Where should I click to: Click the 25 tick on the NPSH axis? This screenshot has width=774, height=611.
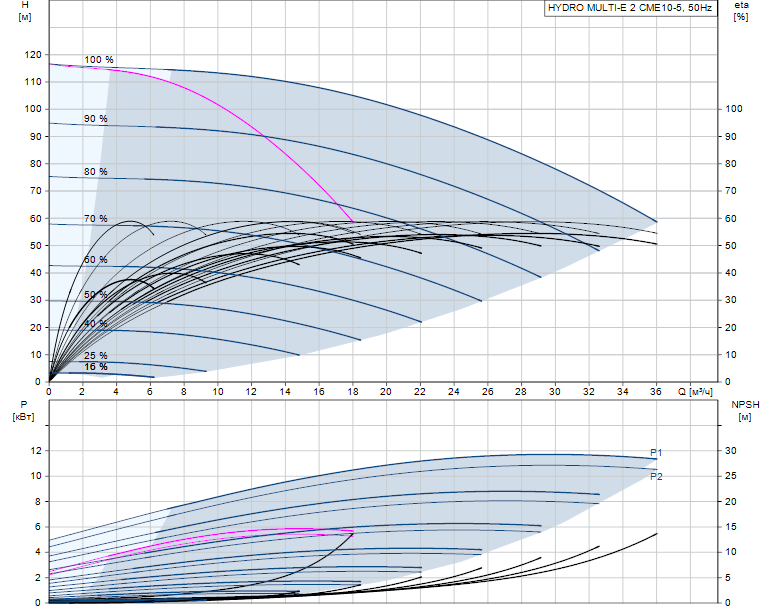(731, 476)
